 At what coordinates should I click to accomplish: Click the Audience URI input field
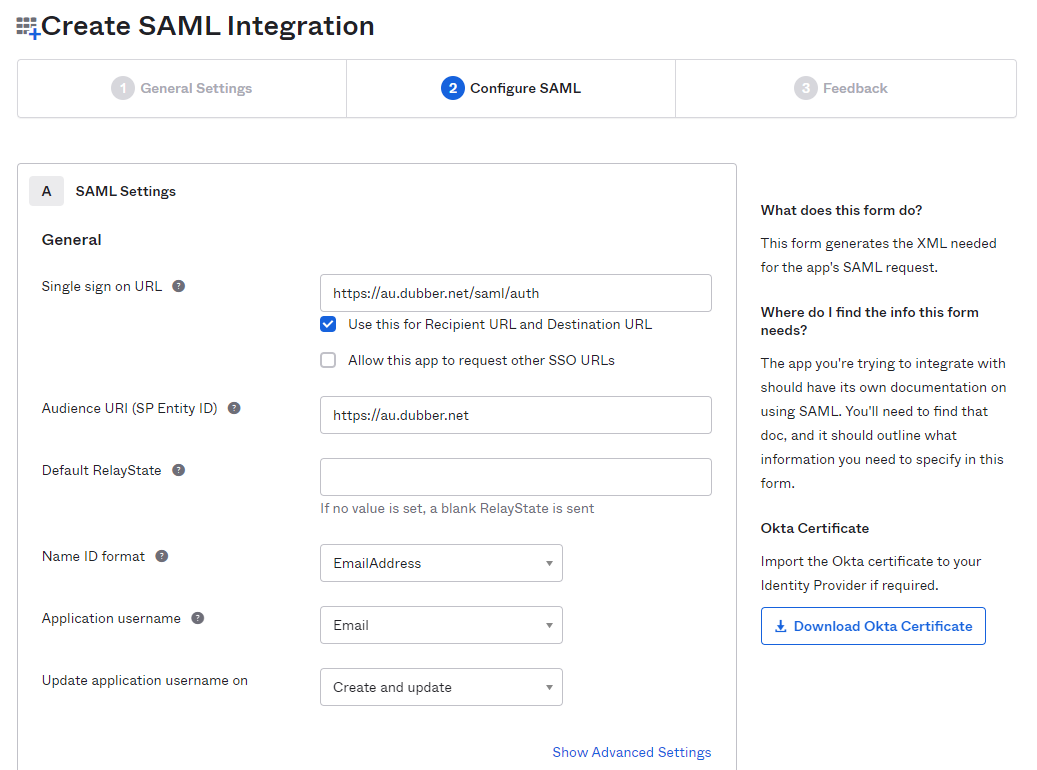tap(516, 415)
